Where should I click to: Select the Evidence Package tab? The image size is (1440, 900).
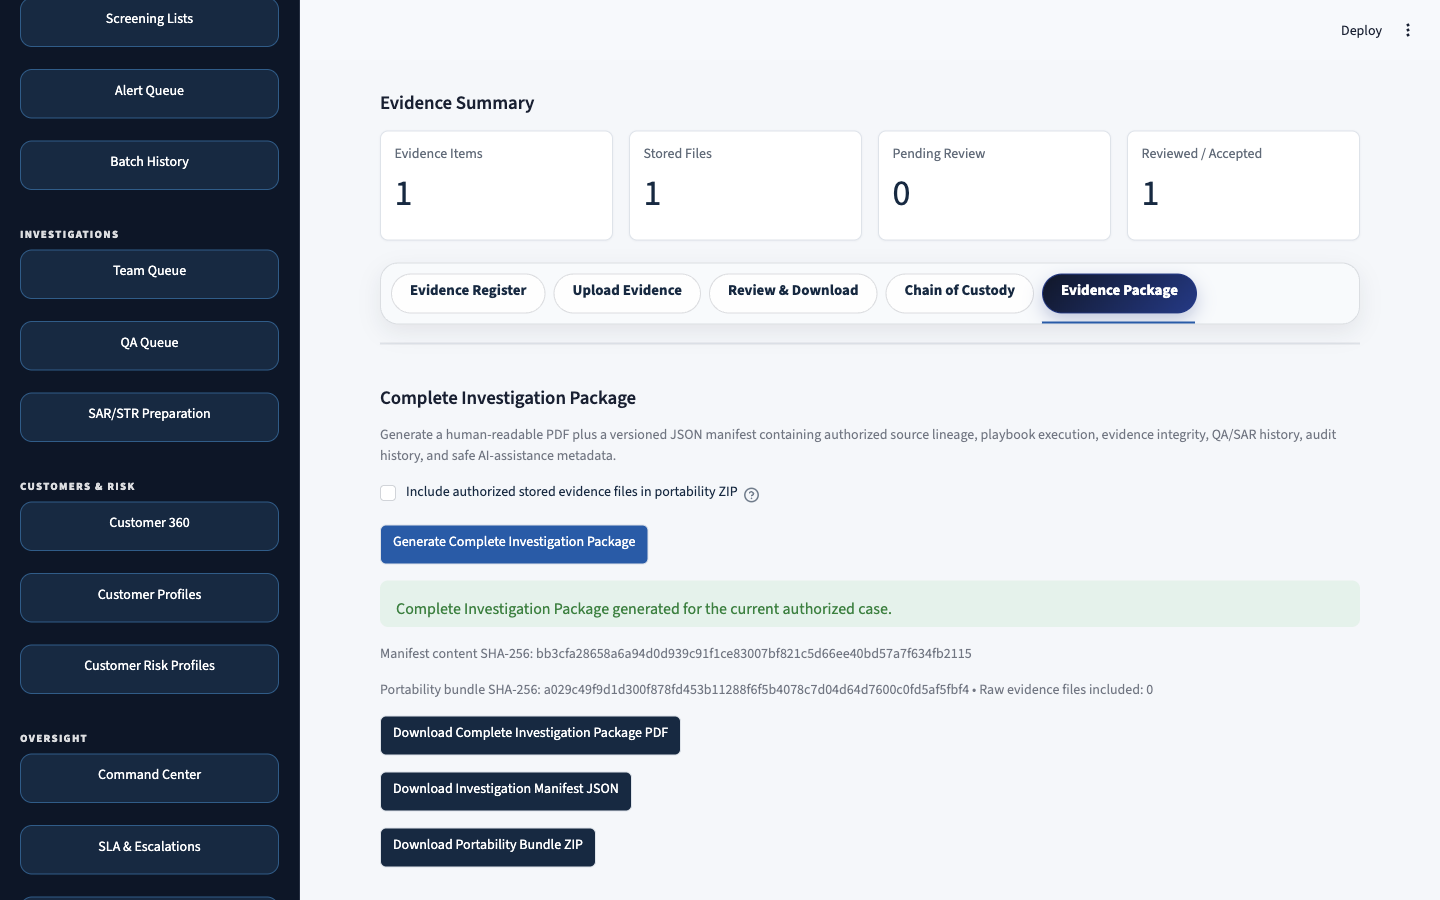click(1119, 292)
